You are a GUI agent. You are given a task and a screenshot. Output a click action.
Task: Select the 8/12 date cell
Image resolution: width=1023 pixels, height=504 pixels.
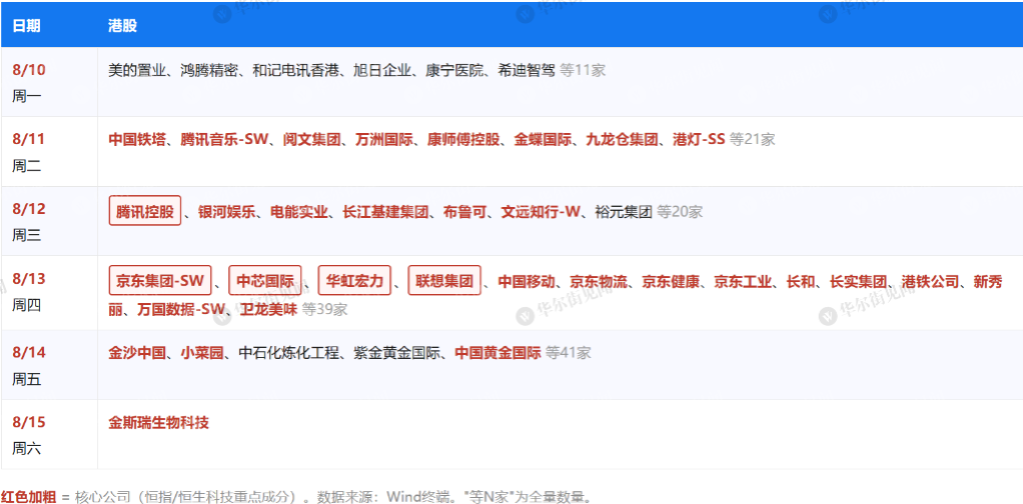coord(49,221)
